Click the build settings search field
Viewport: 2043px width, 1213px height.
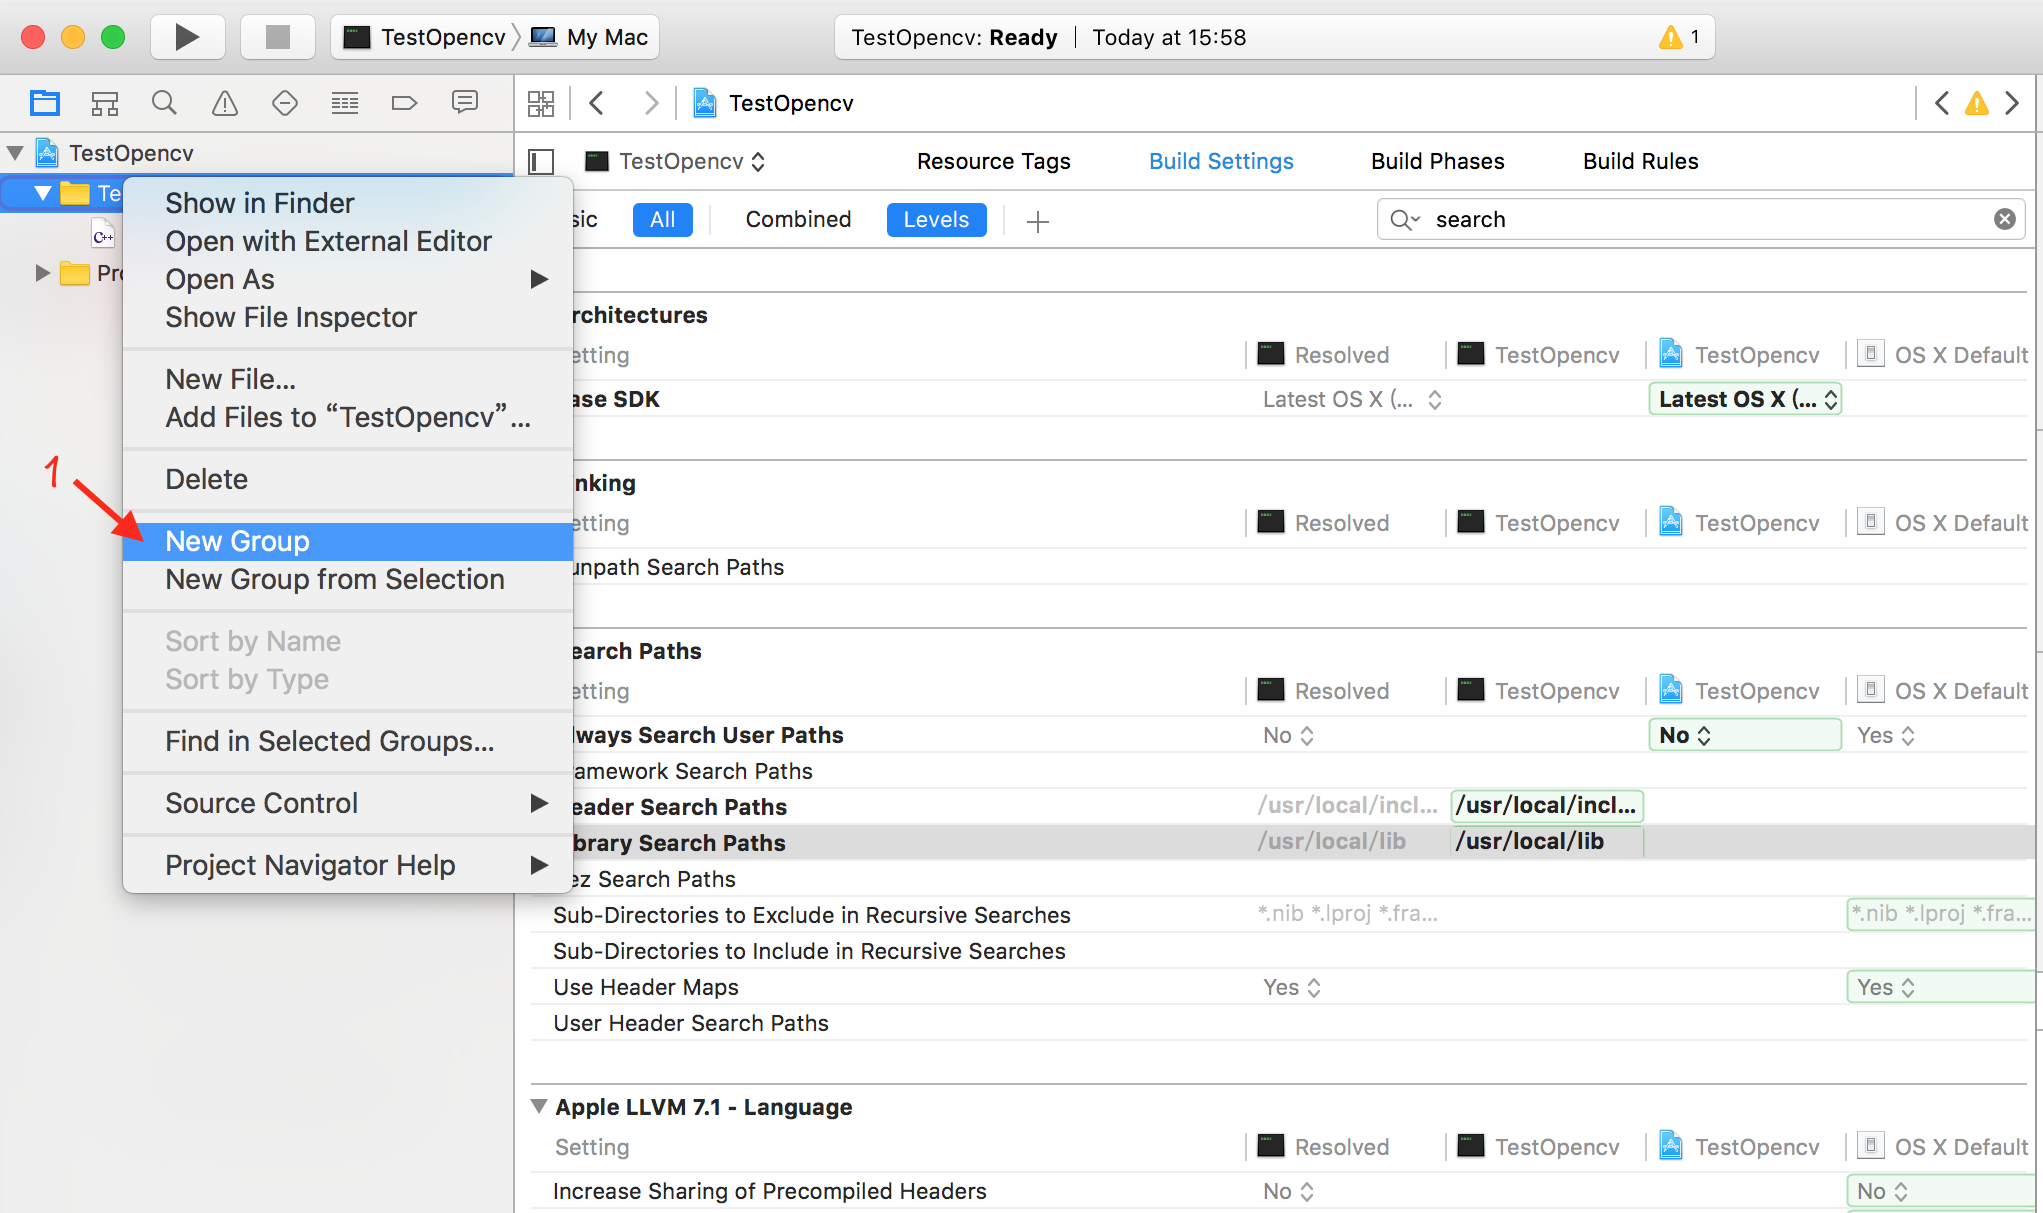(x=1700, y=219)
